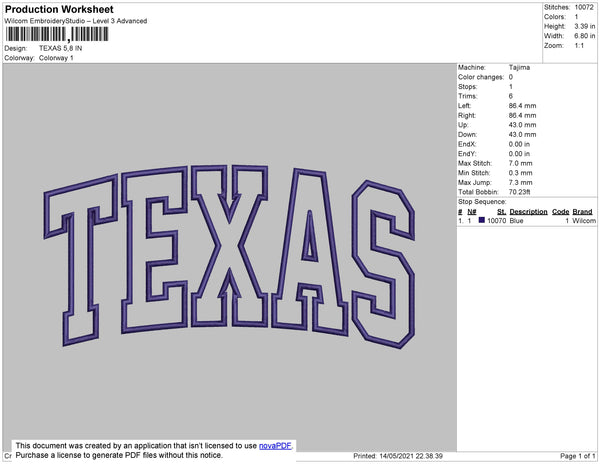Select the Total Bobbin value
Image resolution: width=600 pixels, height=464 pixels.
pos(522,190)
